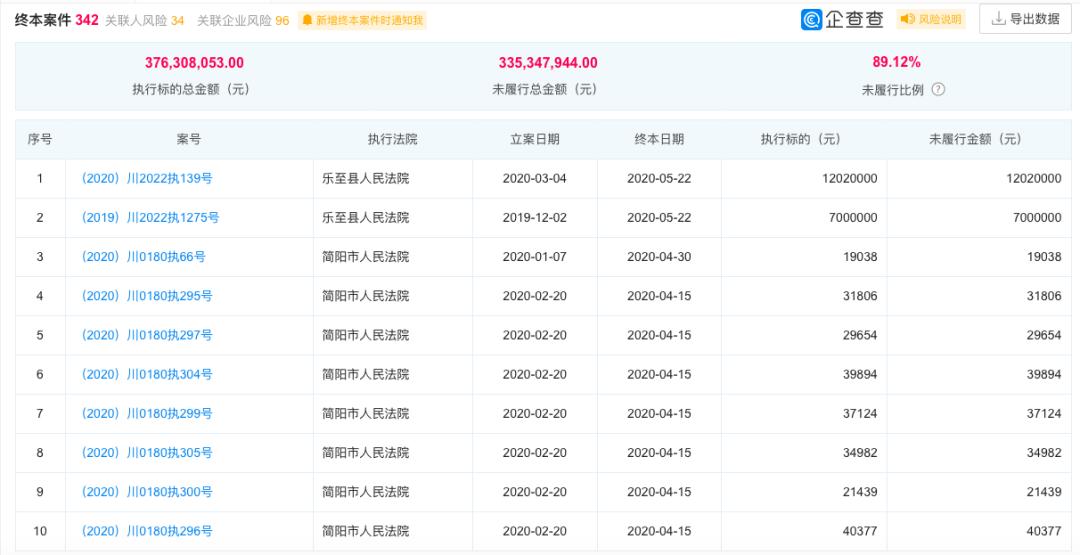Select case link (2020)川0180执304号
This screenshot has height=555, width=1080.
pos(147,374)
